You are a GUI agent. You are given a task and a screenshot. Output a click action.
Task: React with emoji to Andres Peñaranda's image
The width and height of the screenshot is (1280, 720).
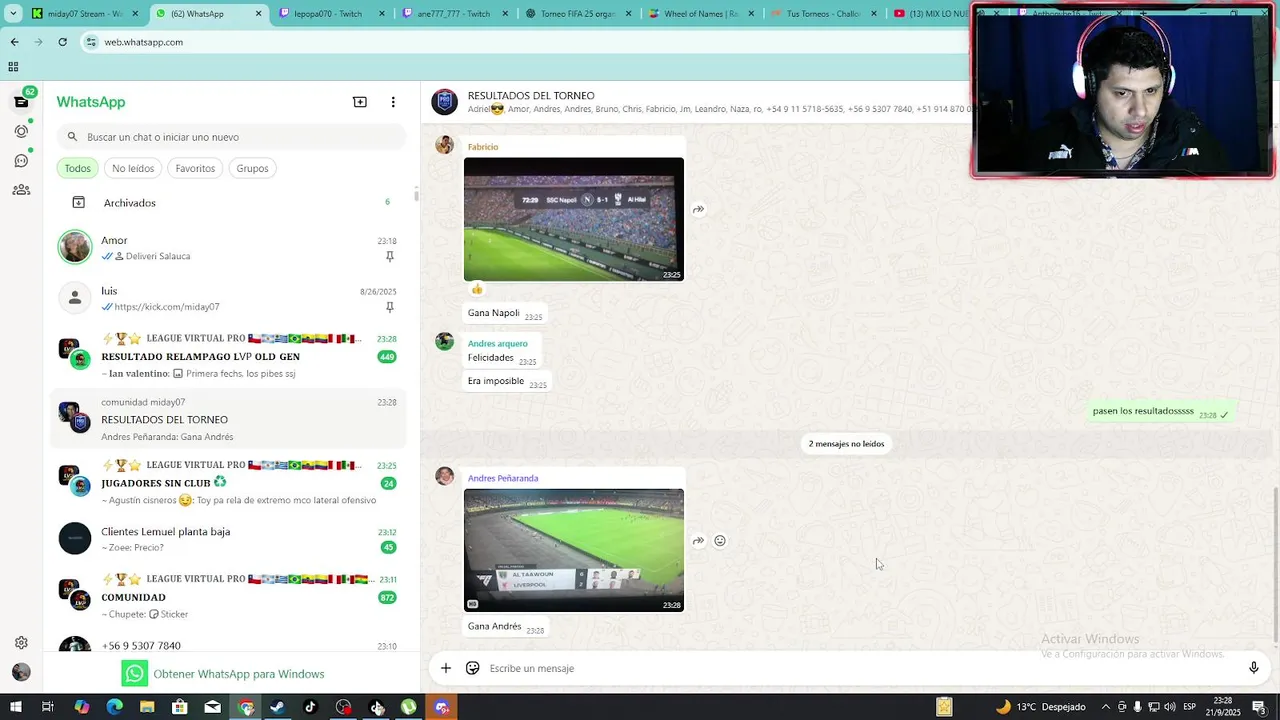click(720, 541)
